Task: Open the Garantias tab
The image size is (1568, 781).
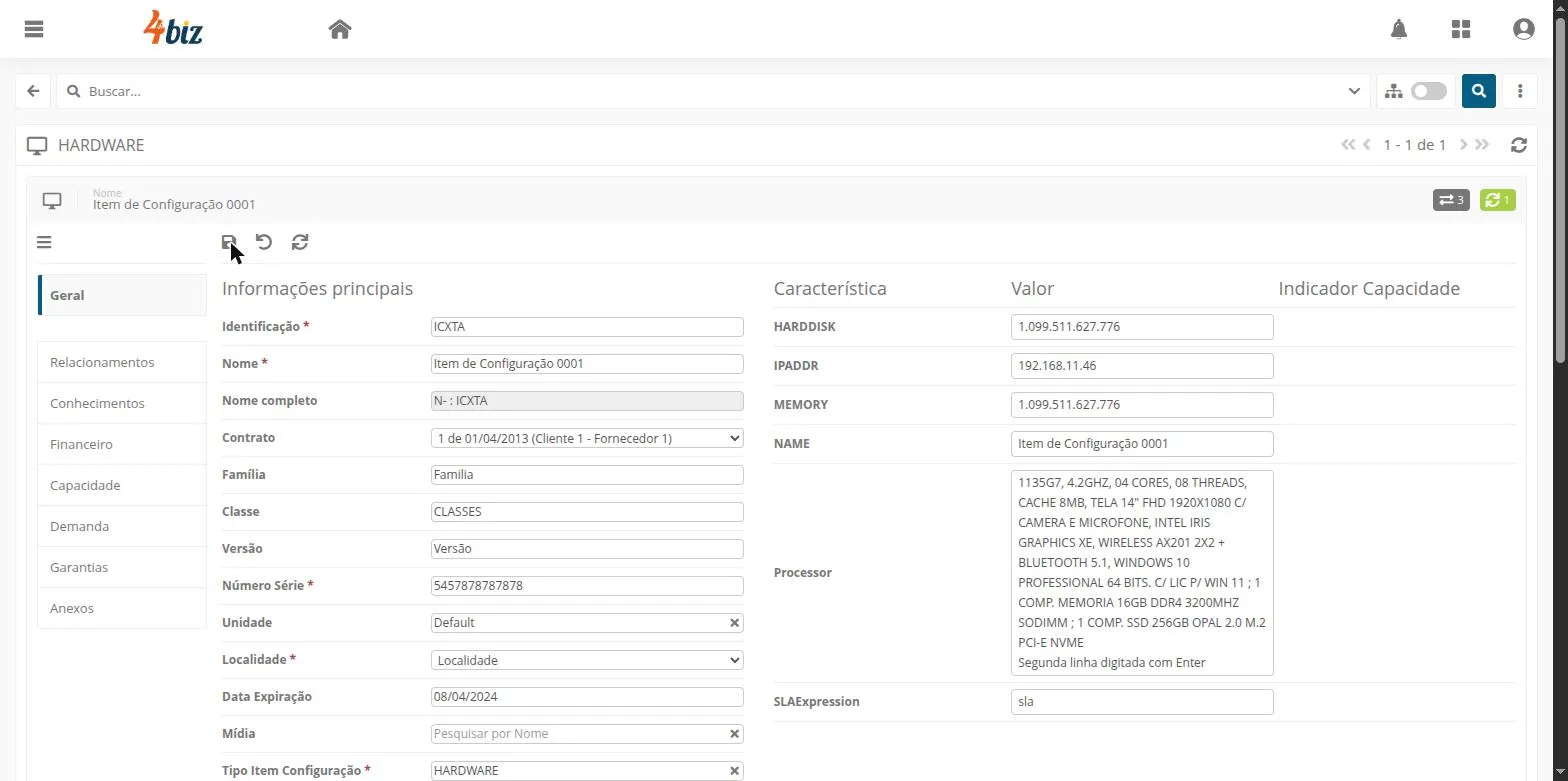Action: [122, 567]
